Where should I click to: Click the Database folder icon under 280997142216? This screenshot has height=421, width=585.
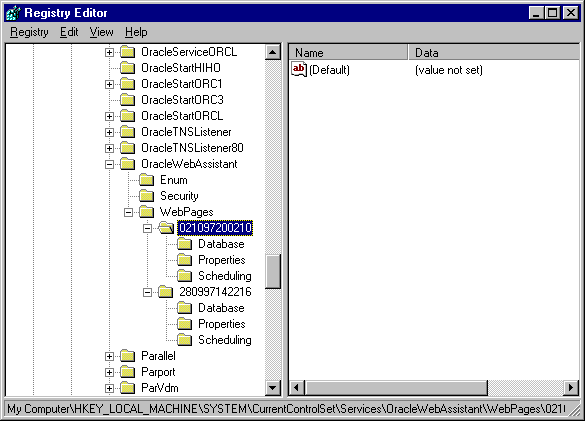(x=185, y=308)
